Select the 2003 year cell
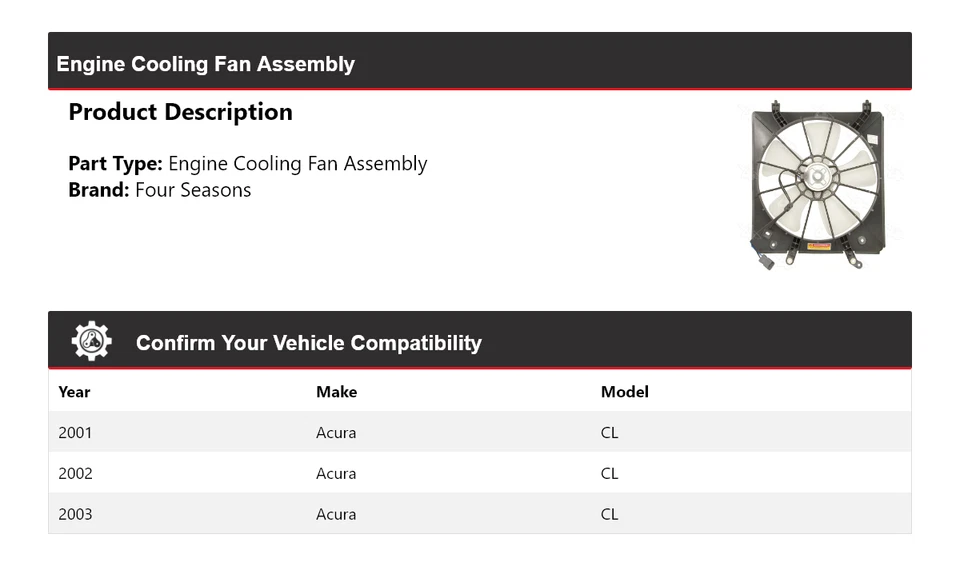This screenshot has height=566, width=960. [x=75, y=514]
